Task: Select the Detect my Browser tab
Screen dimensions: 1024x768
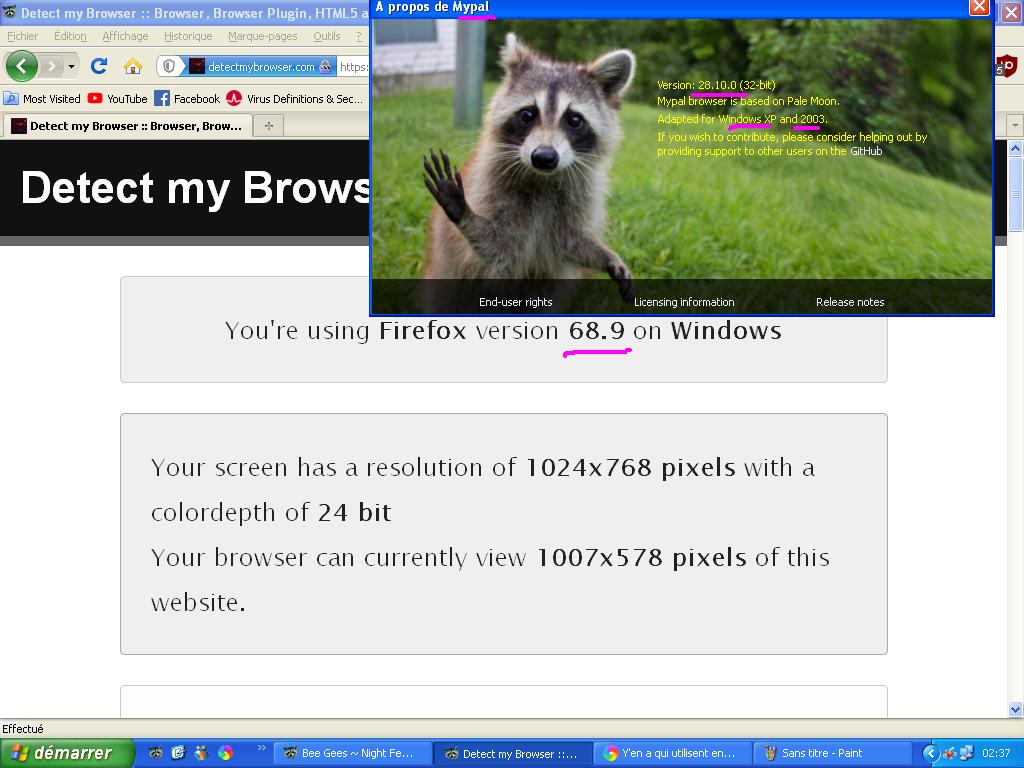Action: coord(128,125)
